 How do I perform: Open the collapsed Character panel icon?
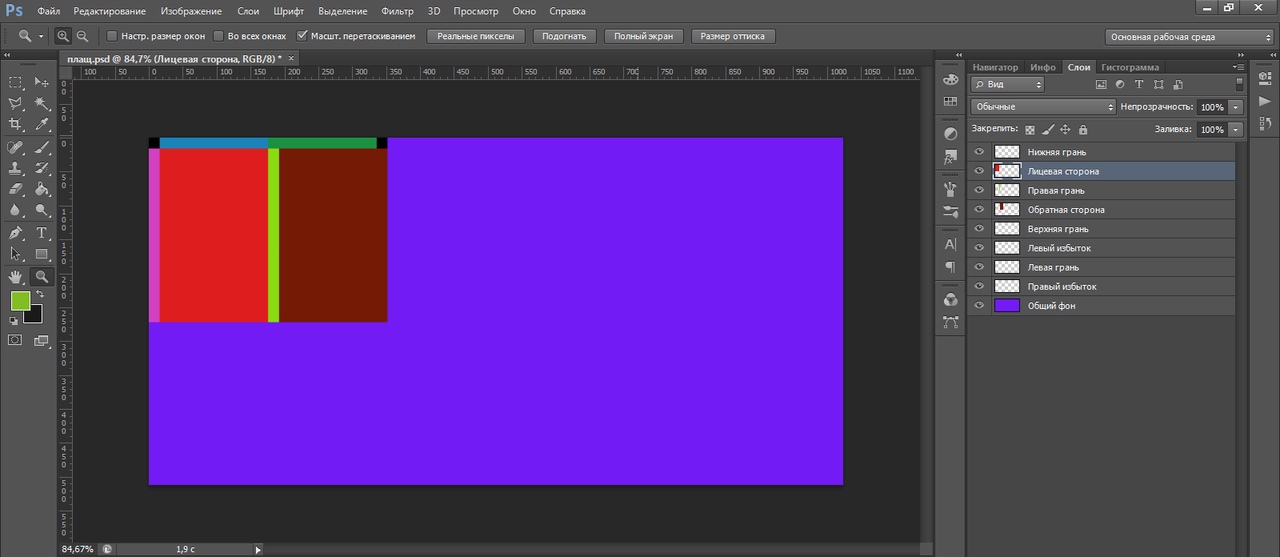pyautogui.click(x=950, y=244)
